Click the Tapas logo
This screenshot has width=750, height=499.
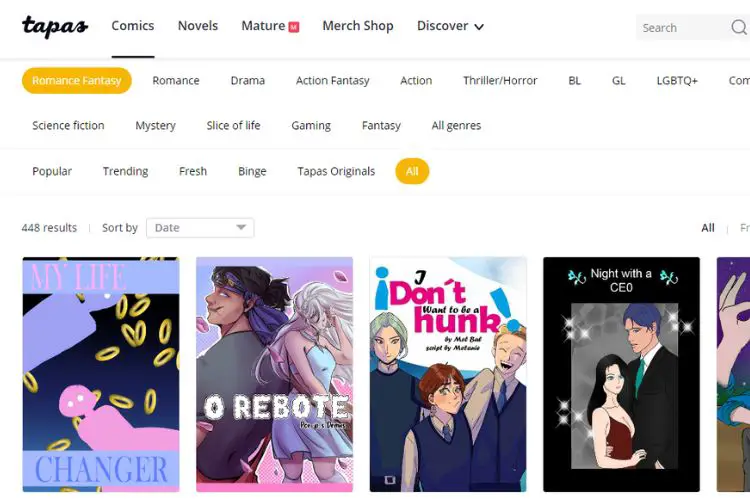(55, 26)
